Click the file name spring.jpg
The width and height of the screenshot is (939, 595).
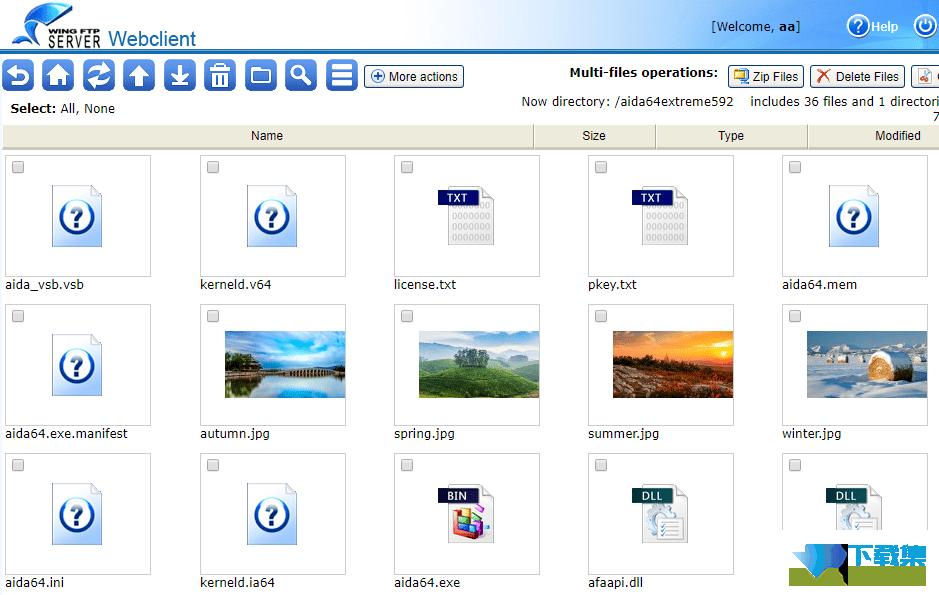point(424,434)
